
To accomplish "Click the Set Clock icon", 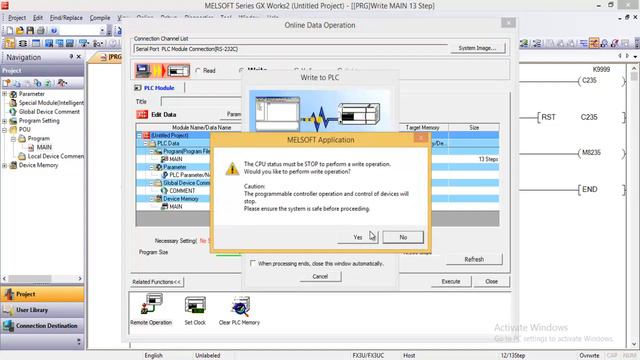I will coord(195,305).
